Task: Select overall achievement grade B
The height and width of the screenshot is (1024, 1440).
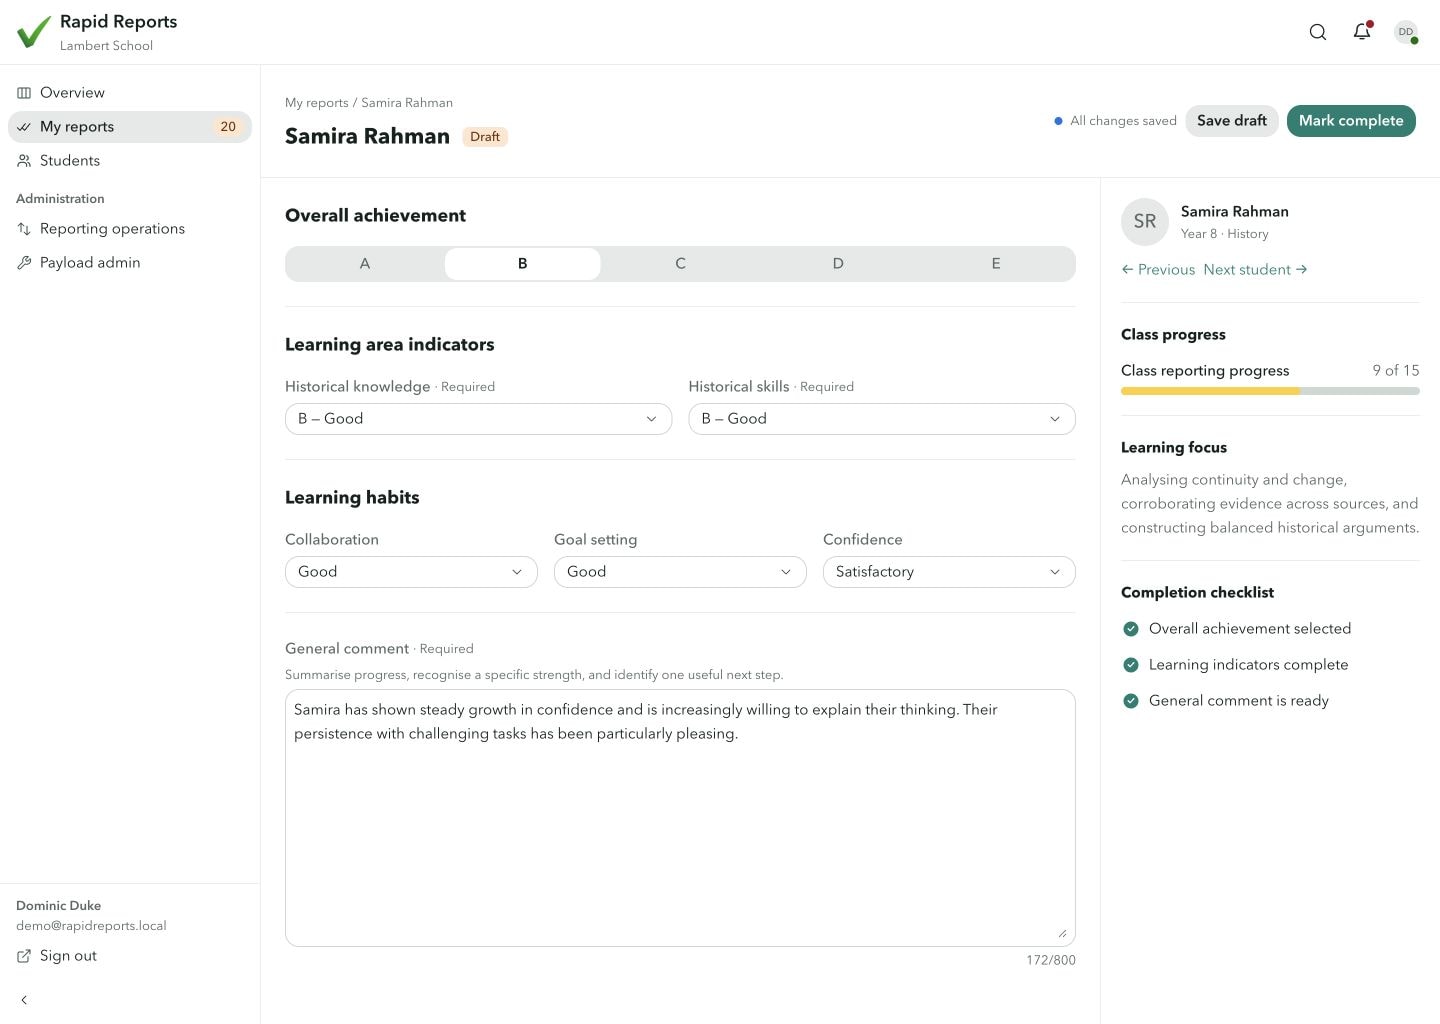Action: (522, 264)
